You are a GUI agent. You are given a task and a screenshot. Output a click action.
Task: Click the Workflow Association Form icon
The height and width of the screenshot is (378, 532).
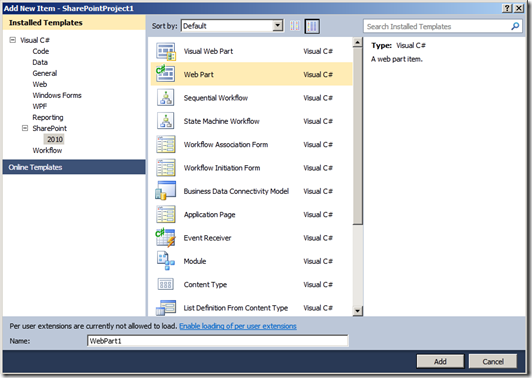point(166,145)
